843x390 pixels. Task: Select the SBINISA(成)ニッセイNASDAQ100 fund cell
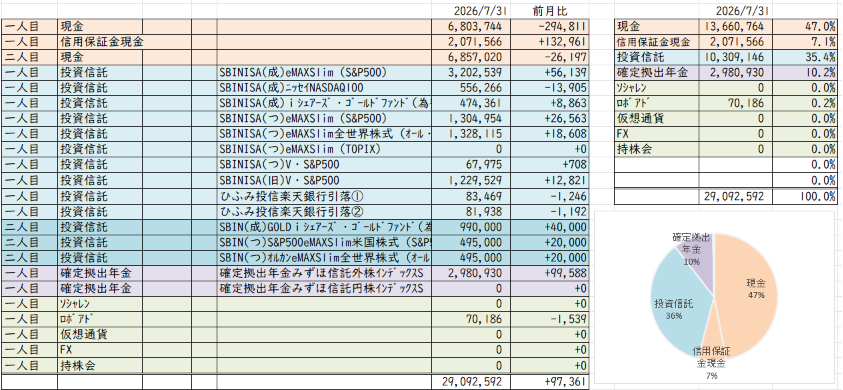[x=324, y=88]
